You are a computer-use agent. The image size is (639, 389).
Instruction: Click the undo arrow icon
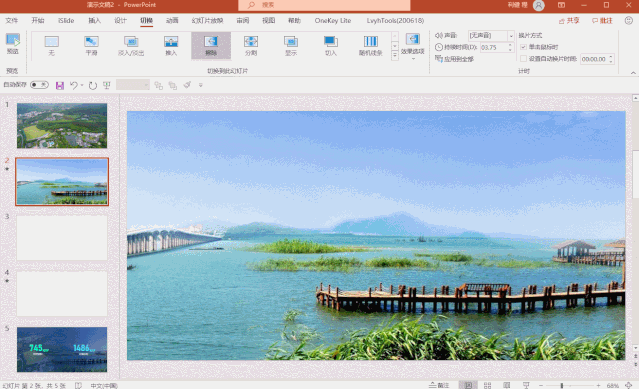tap(74, 85)
